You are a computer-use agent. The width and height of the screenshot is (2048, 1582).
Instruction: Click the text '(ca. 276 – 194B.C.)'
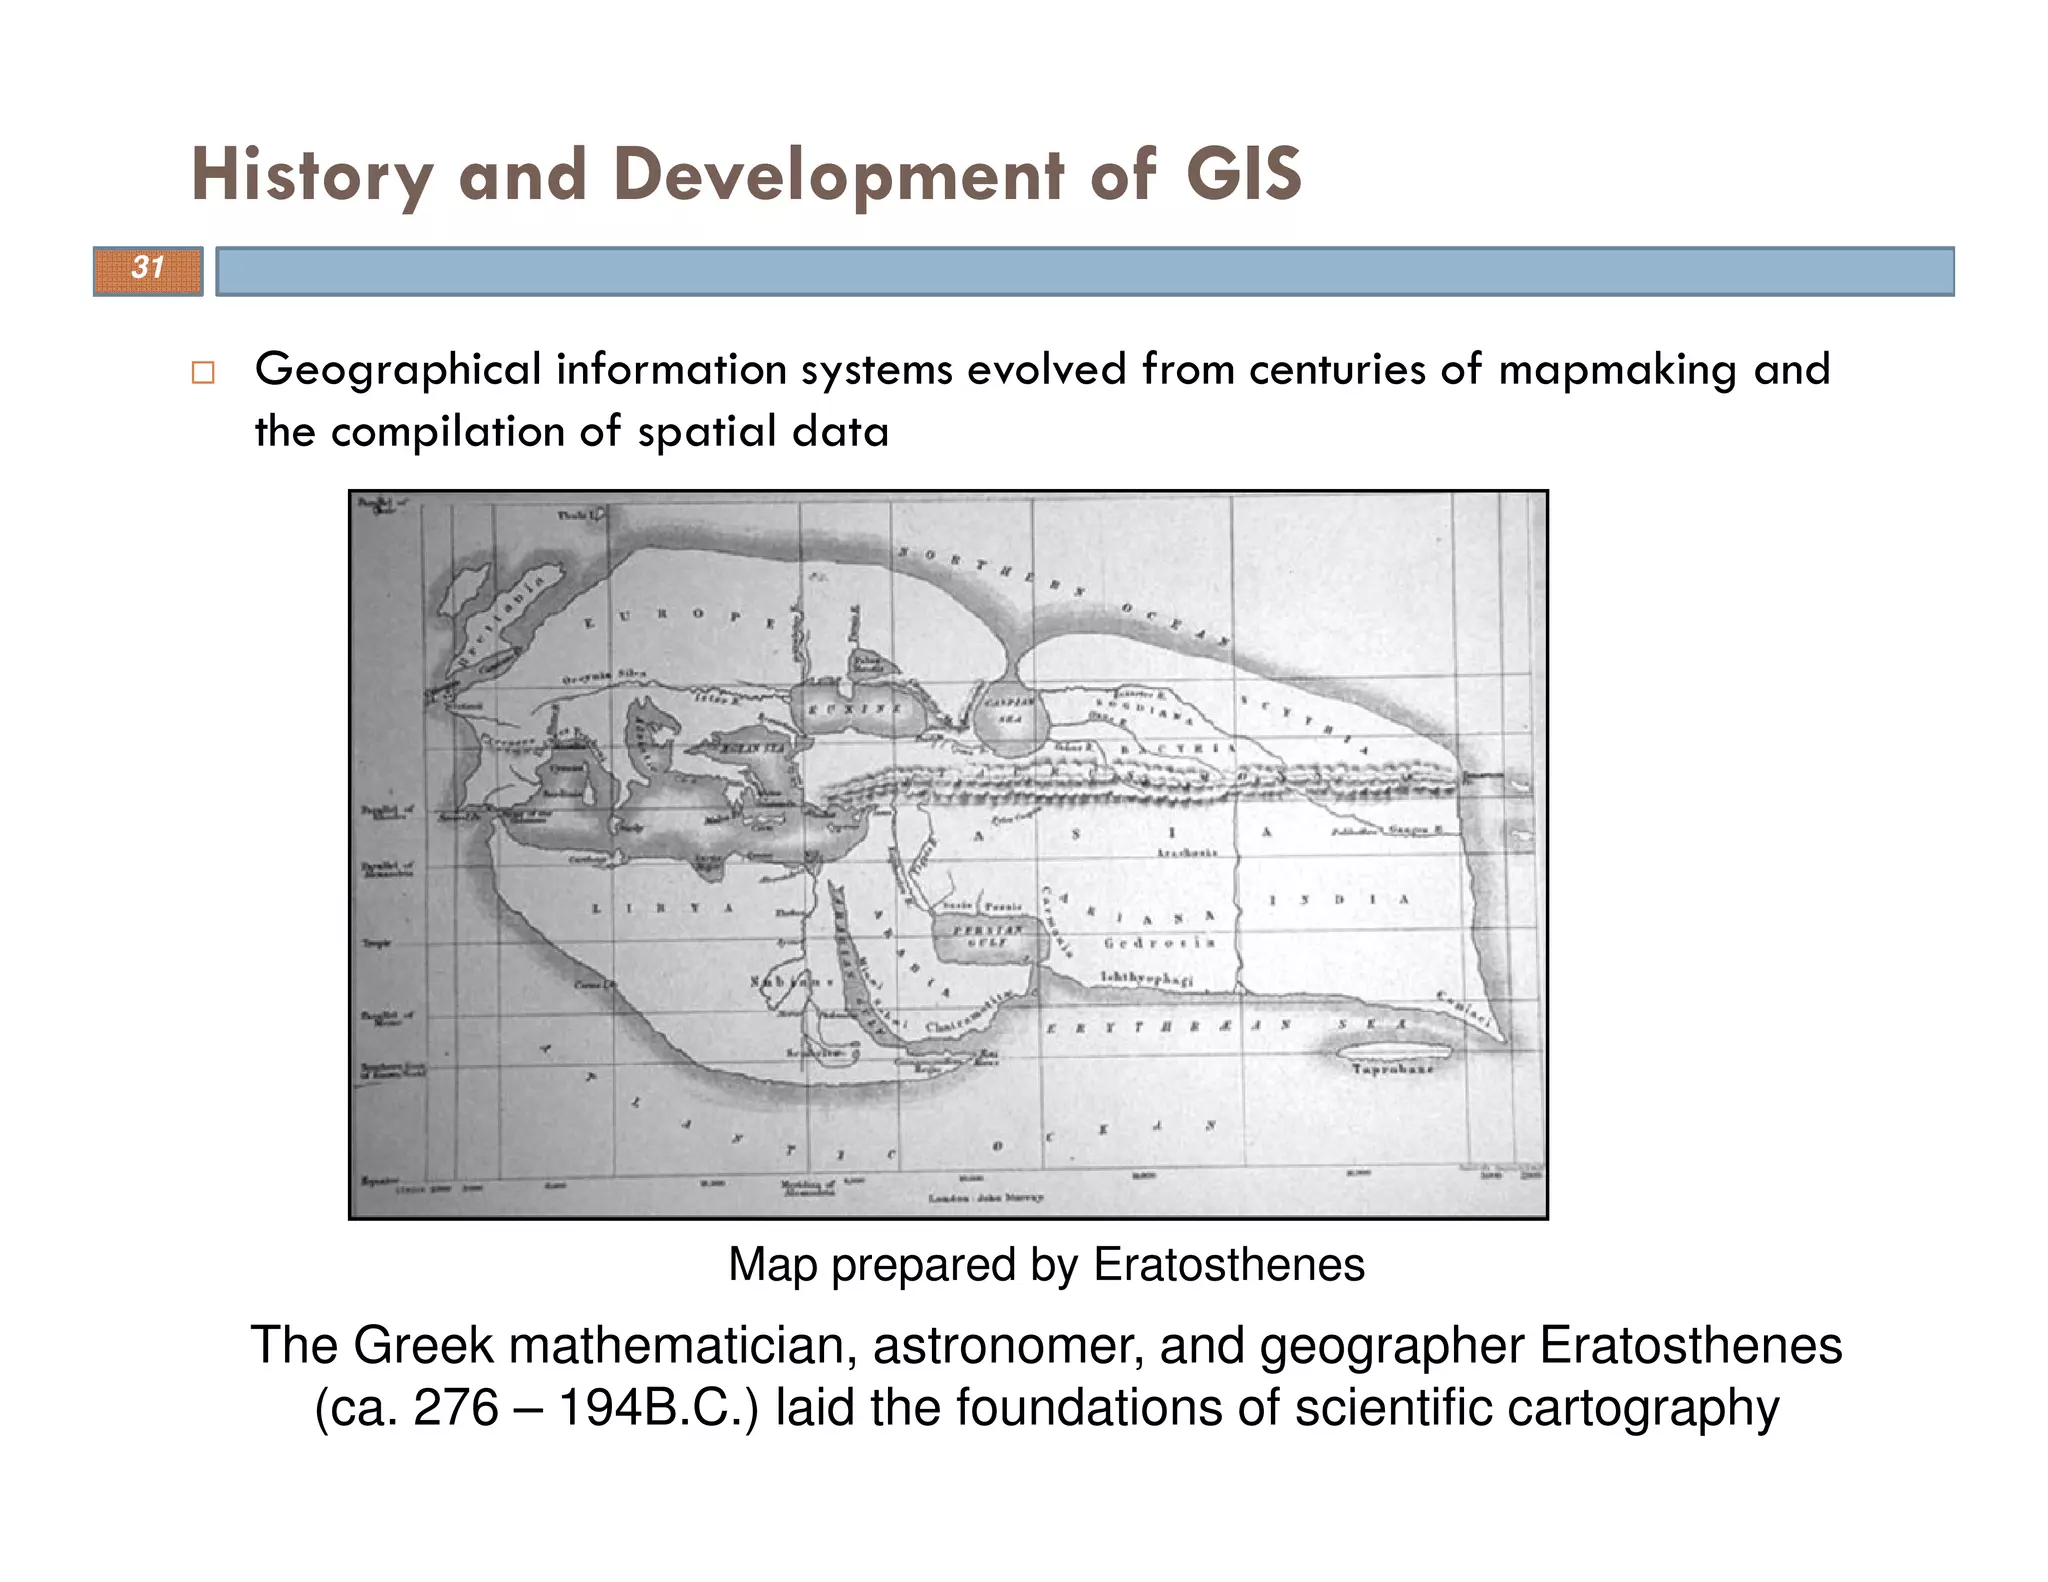pyautogui.click(x=537, y=1407)
